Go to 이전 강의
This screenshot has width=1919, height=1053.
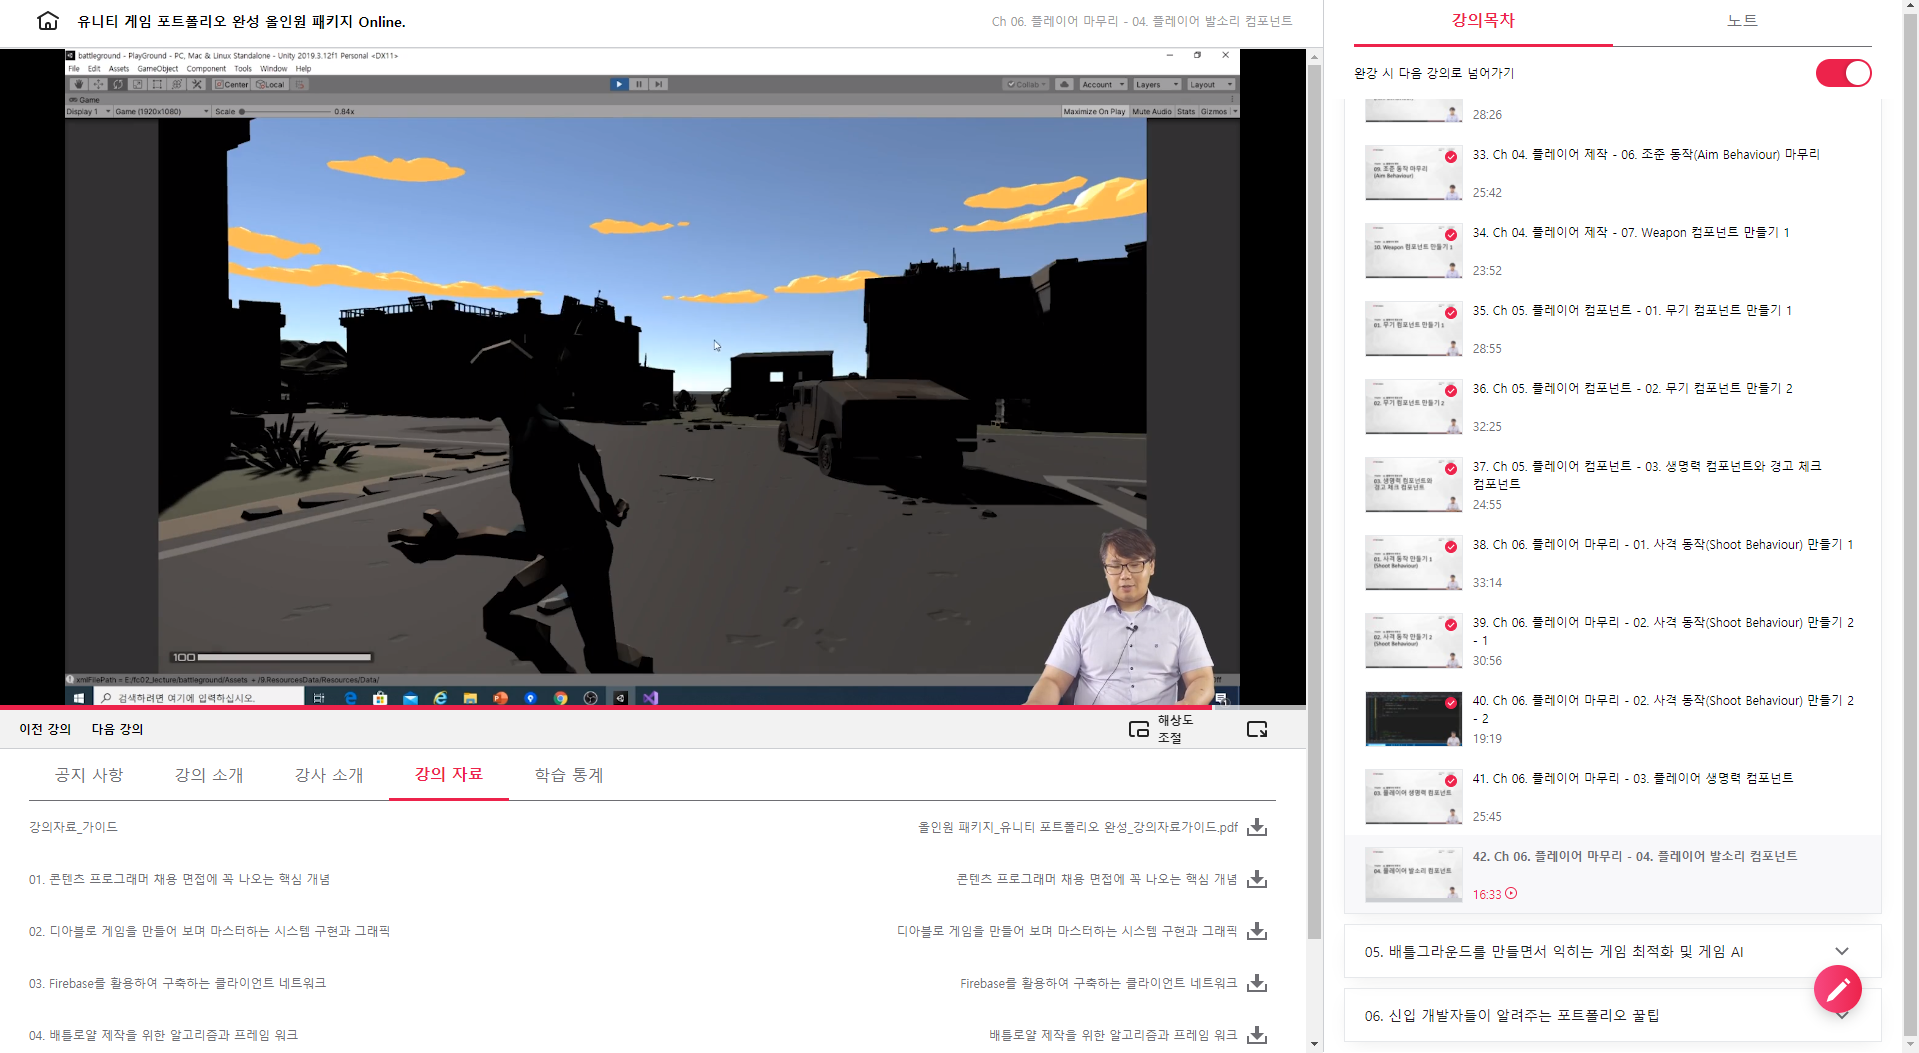pyautogui.click(x=45, y=729)
